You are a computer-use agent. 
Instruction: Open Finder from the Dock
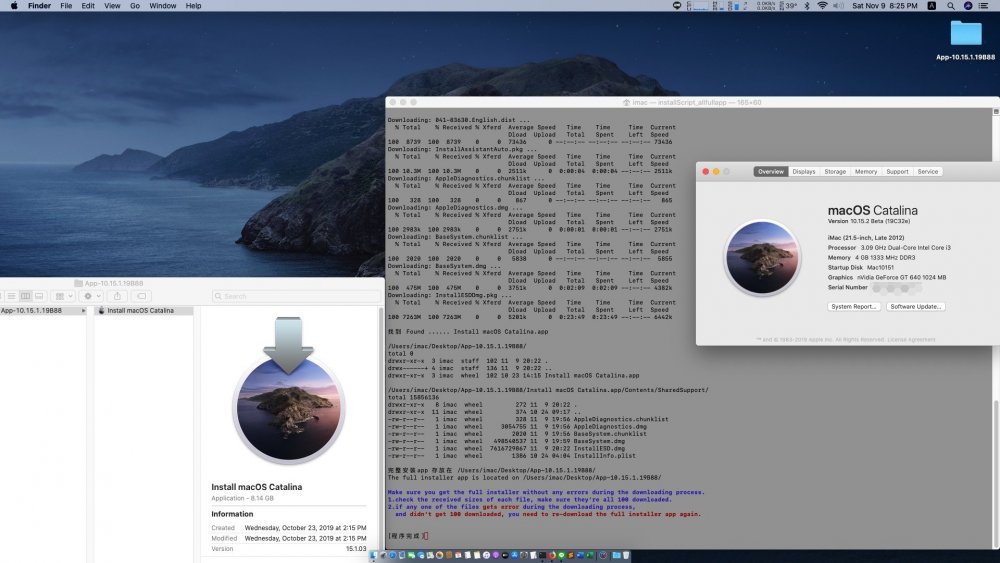(373, 555)
